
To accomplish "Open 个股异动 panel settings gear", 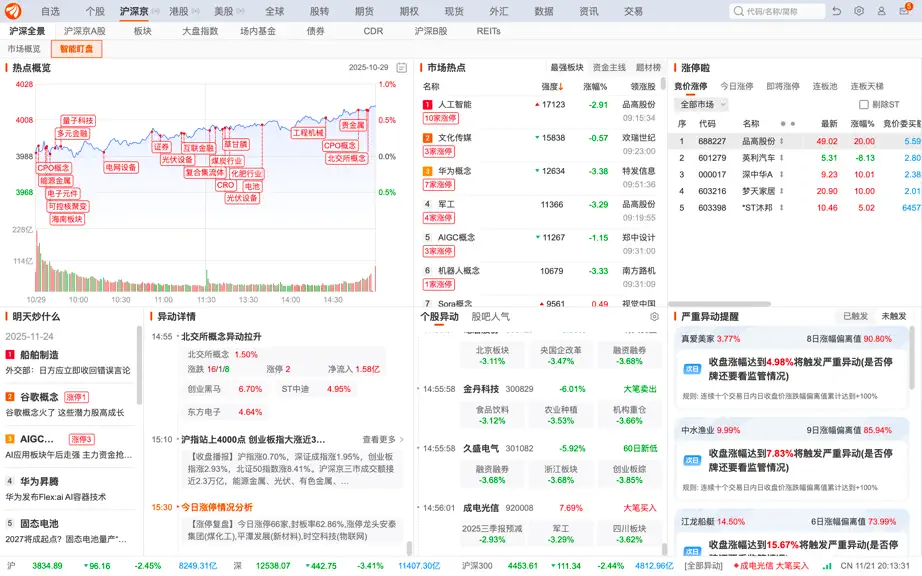I will pos(654,317).
